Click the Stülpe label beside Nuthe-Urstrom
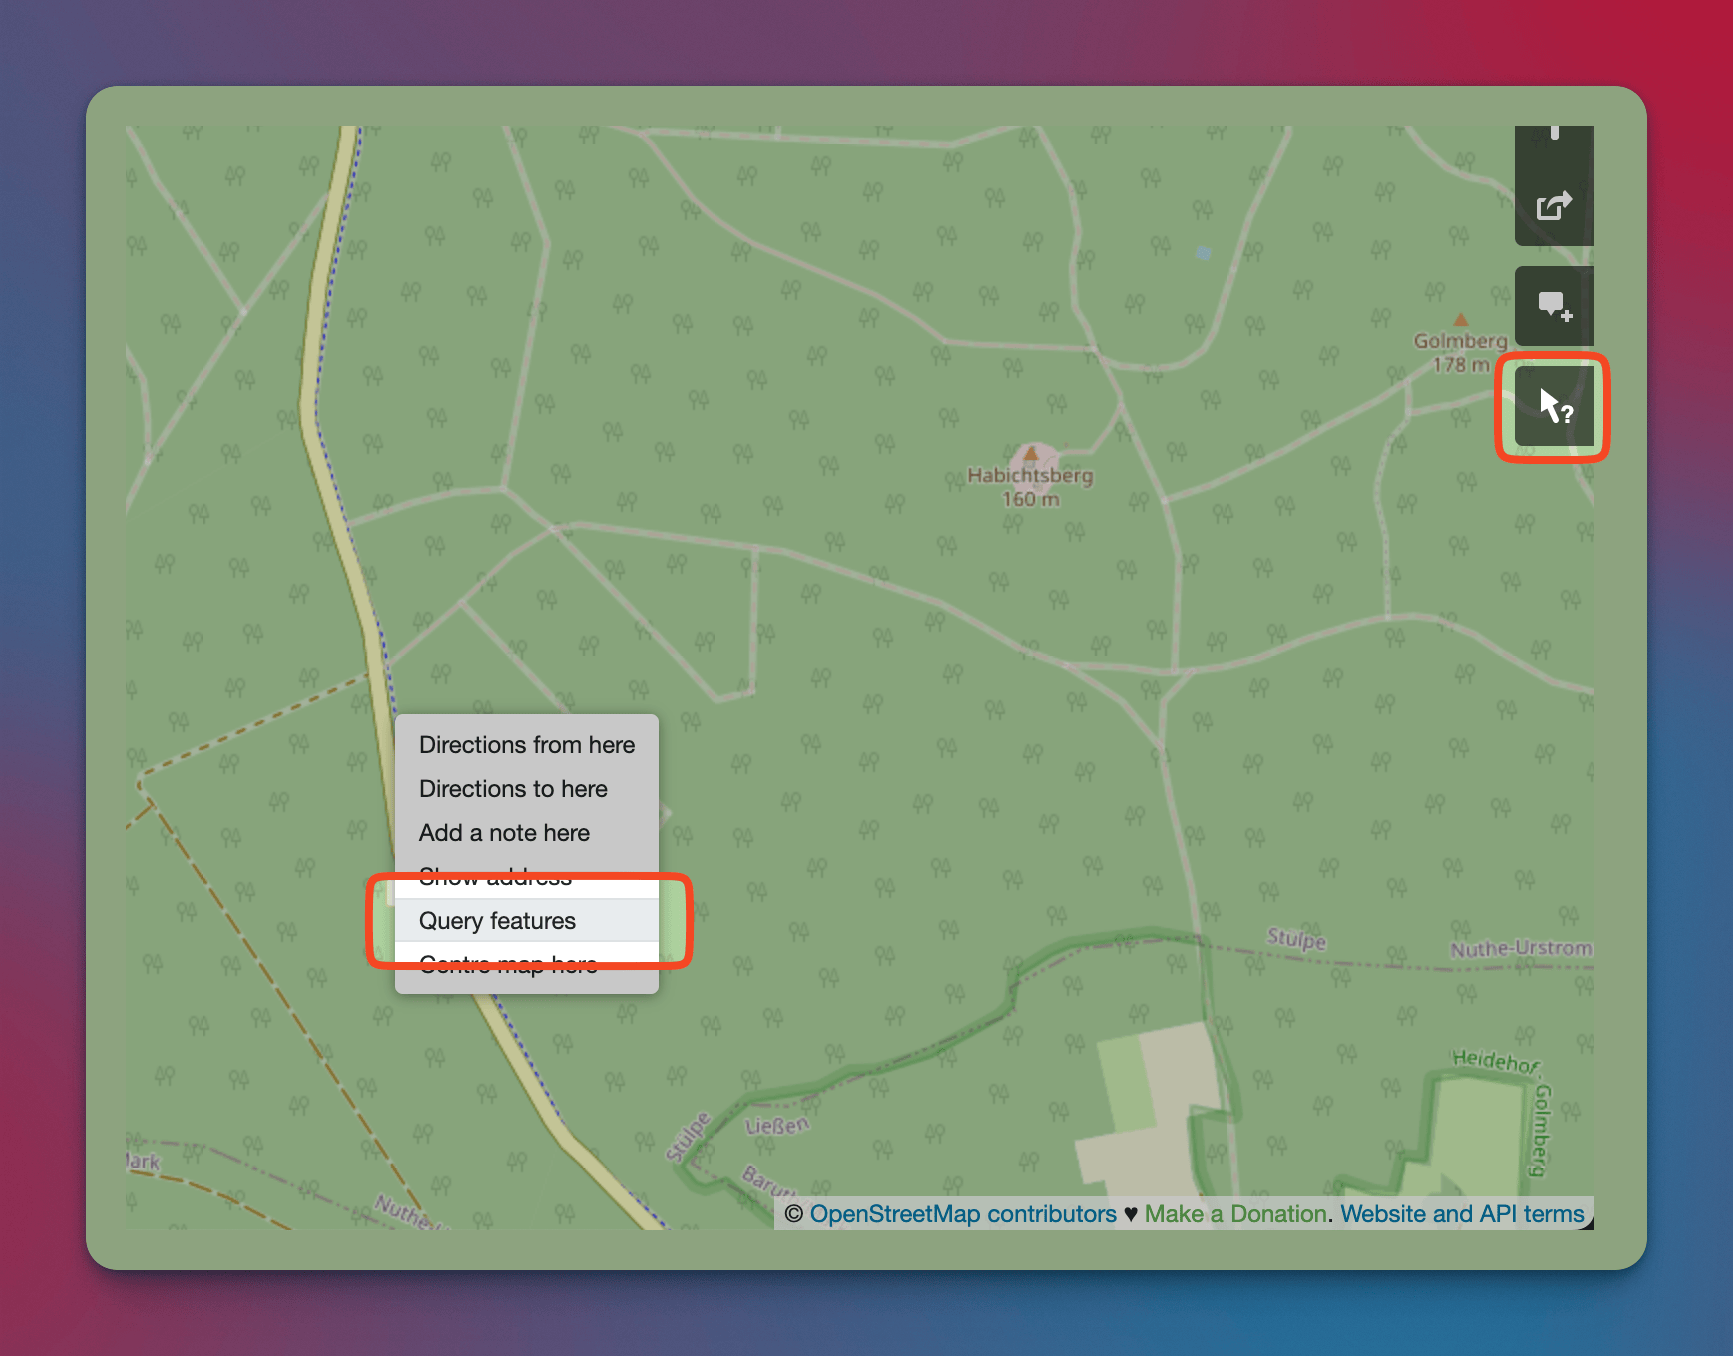1733x1356 pixels. pyautogui.click(x=1296, y=938)
